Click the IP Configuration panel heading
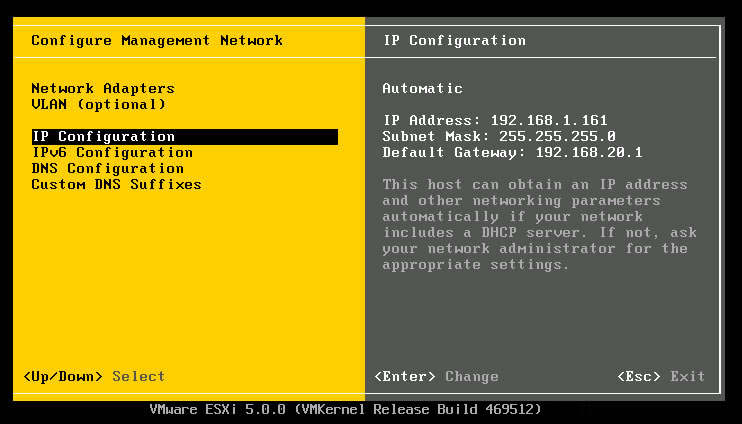742x424 pixels. (454, 41)
